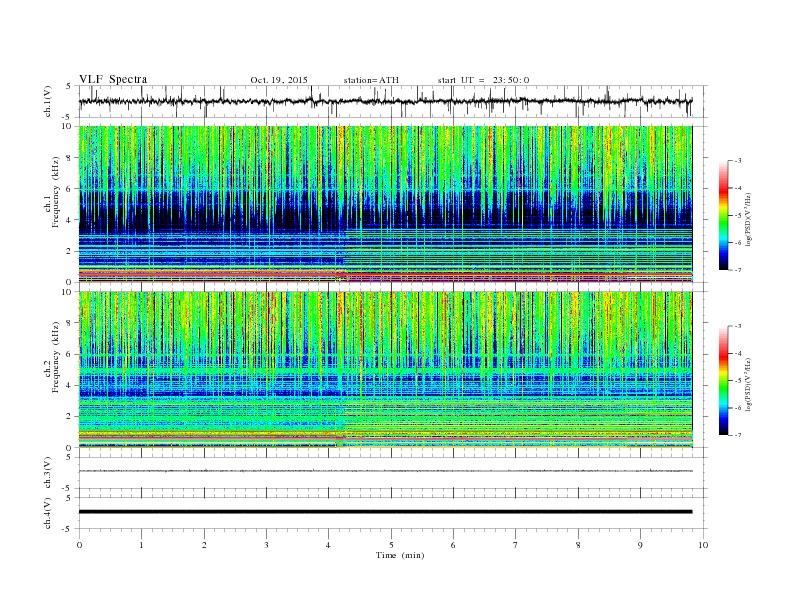The height and width of the screenshot is (612, 792).
Task: Click the '7' tick on the time axis
Action: (516, 545)
